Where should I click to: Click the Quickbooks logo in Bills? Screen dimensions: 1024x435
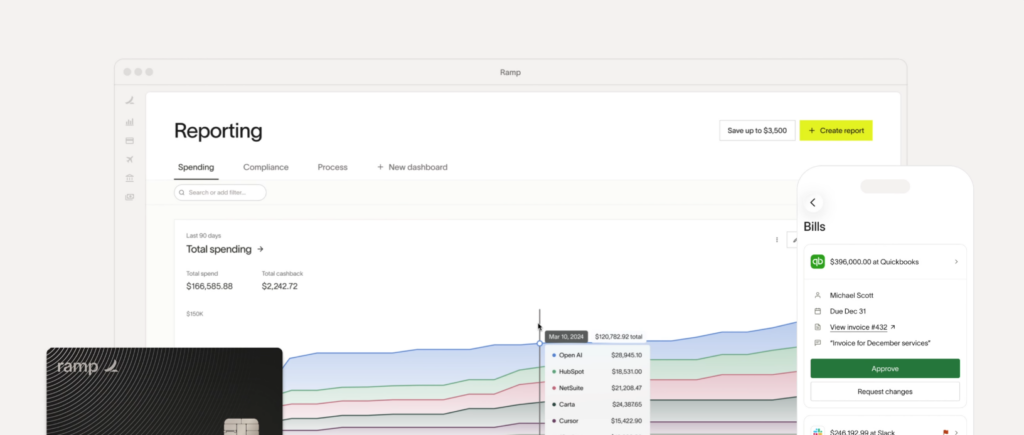coord(818,261)
